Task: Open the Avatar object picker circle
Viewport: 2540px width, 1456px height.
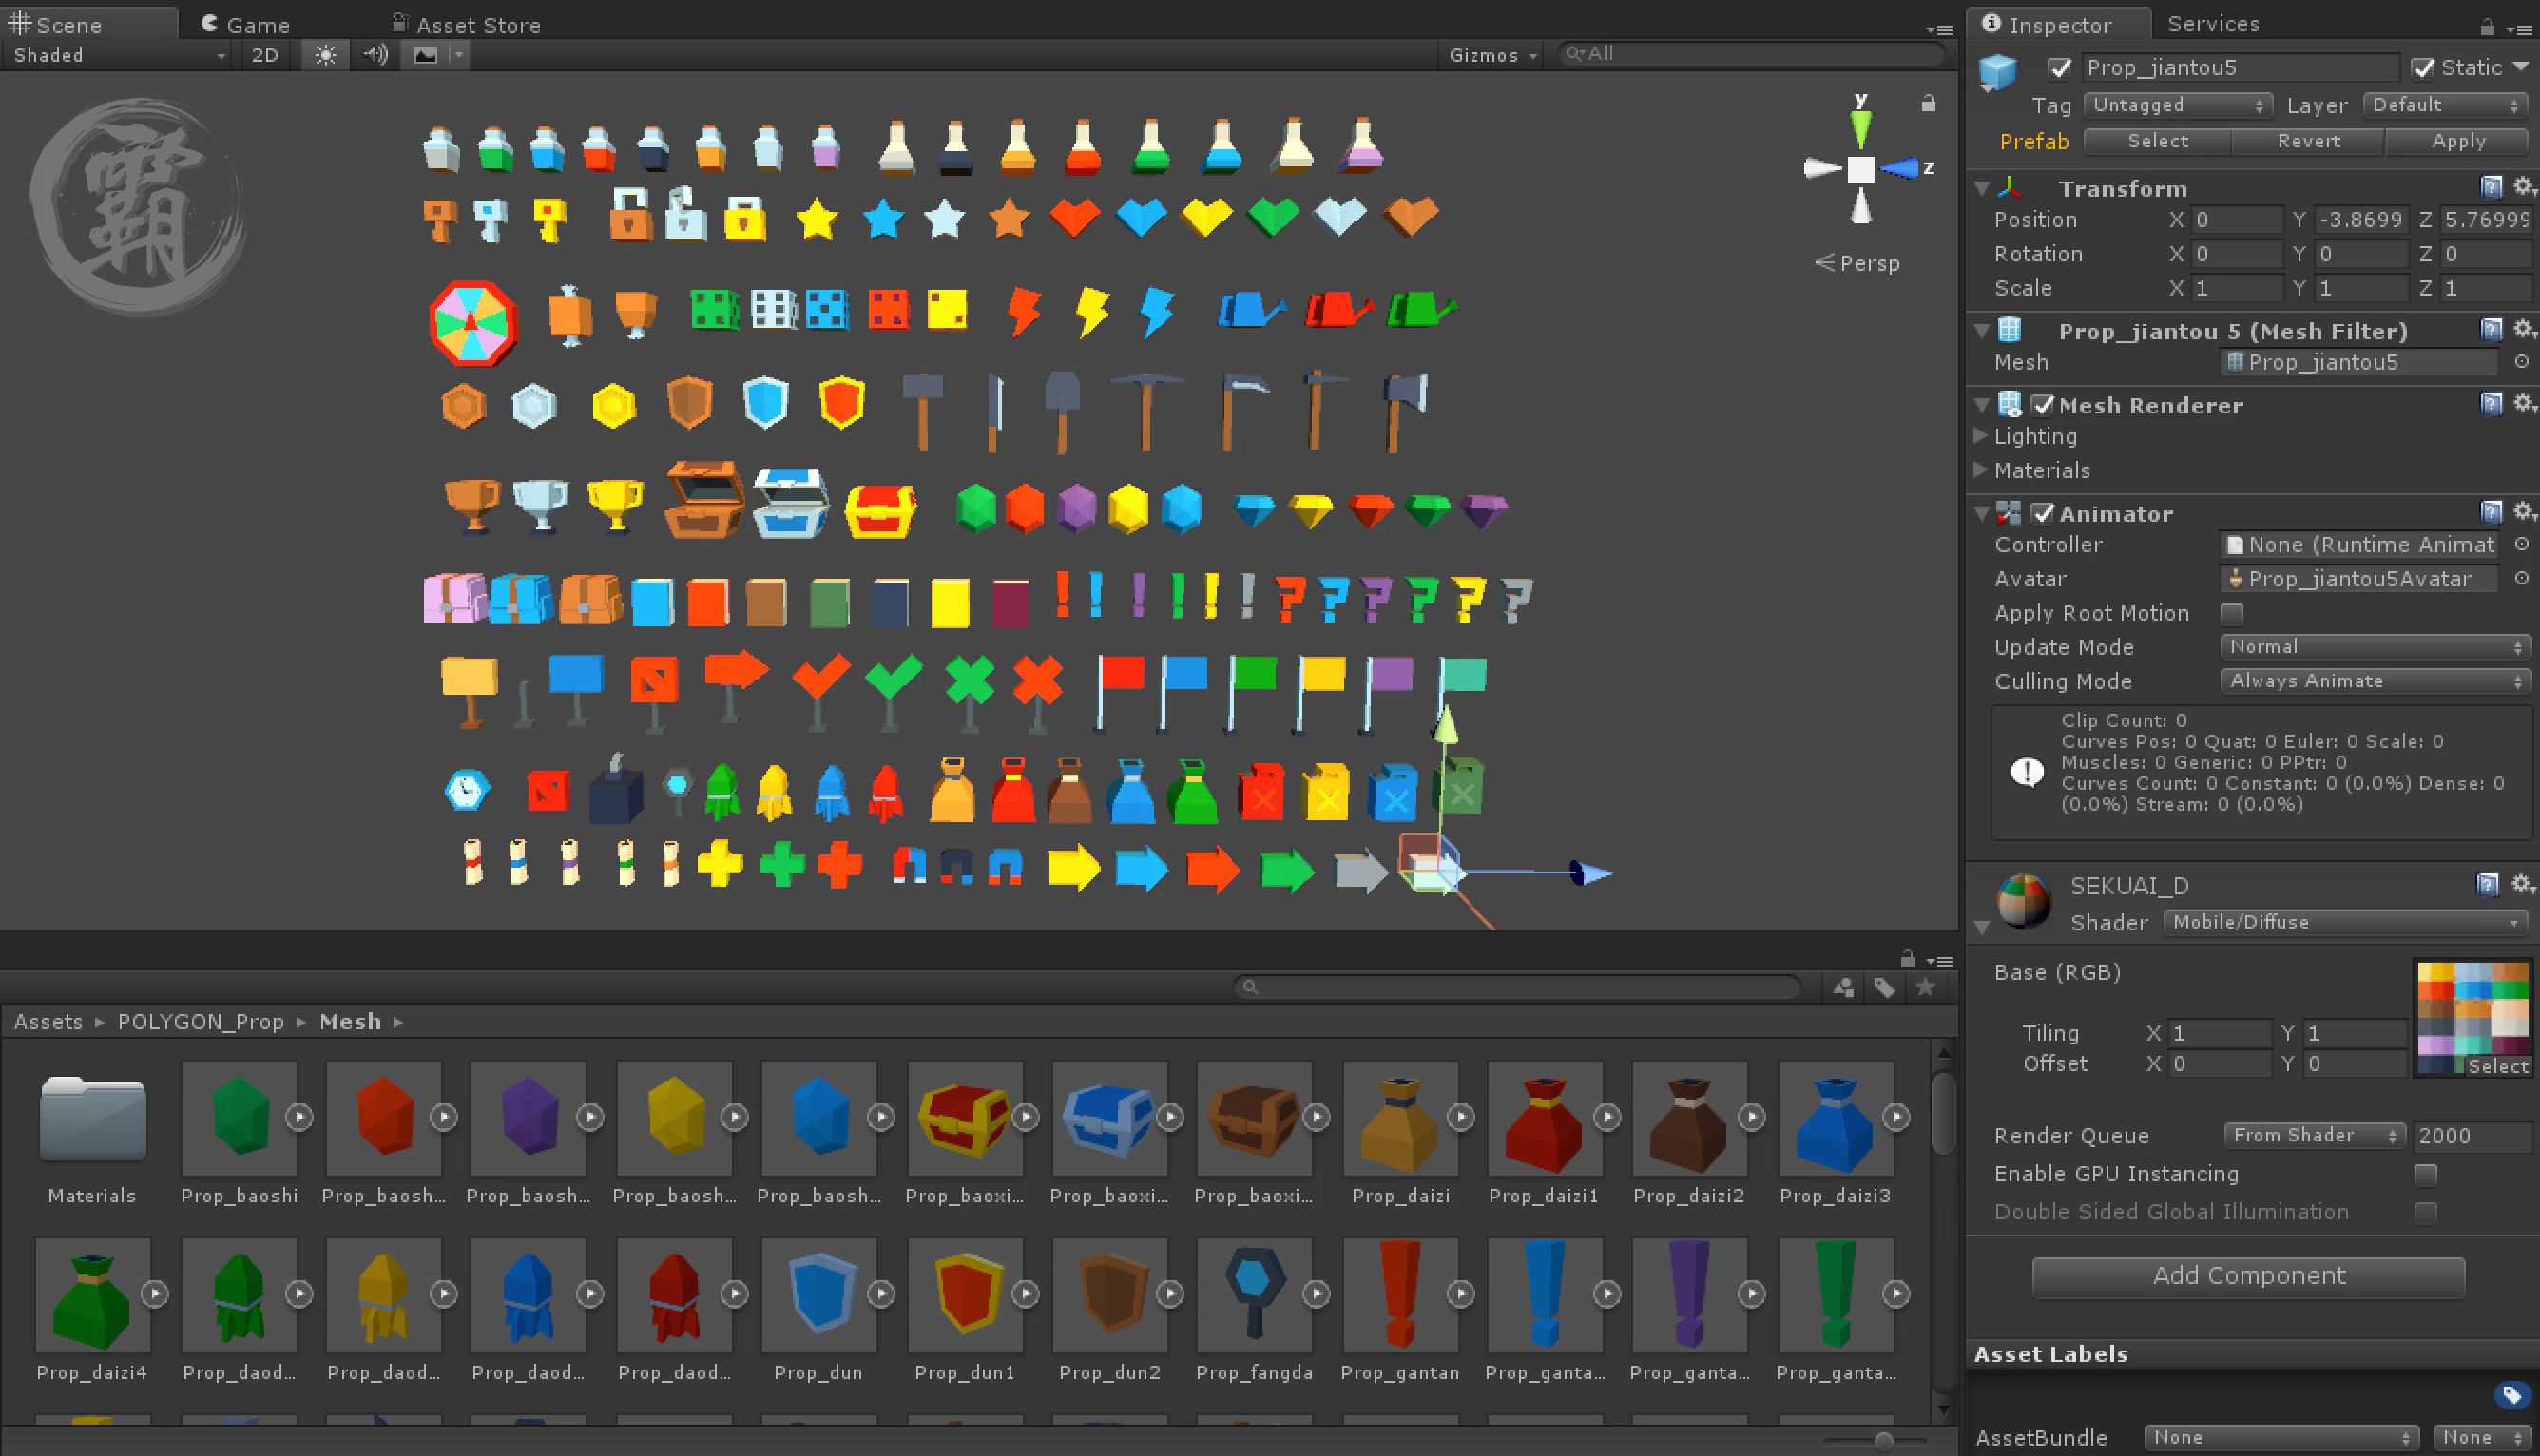Action: [2521, 579]
